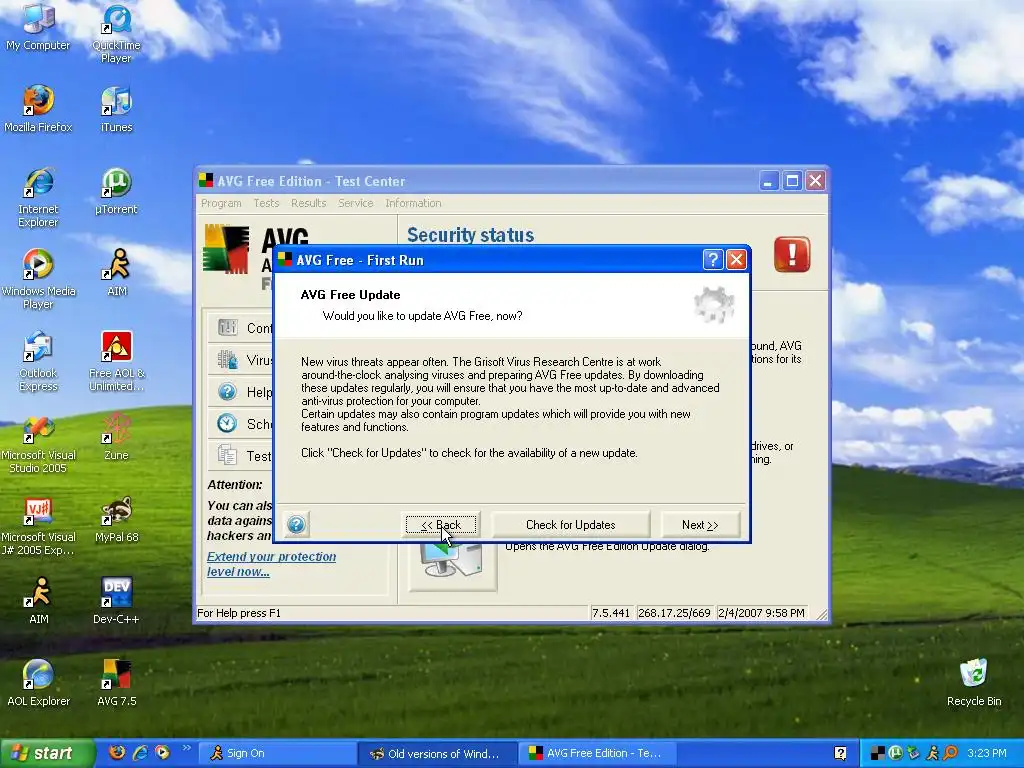Click the Internet Explorer quick launch icon
Image resolution: width=1024 pixels, height=768 pixels.
[x=140, y=753]
